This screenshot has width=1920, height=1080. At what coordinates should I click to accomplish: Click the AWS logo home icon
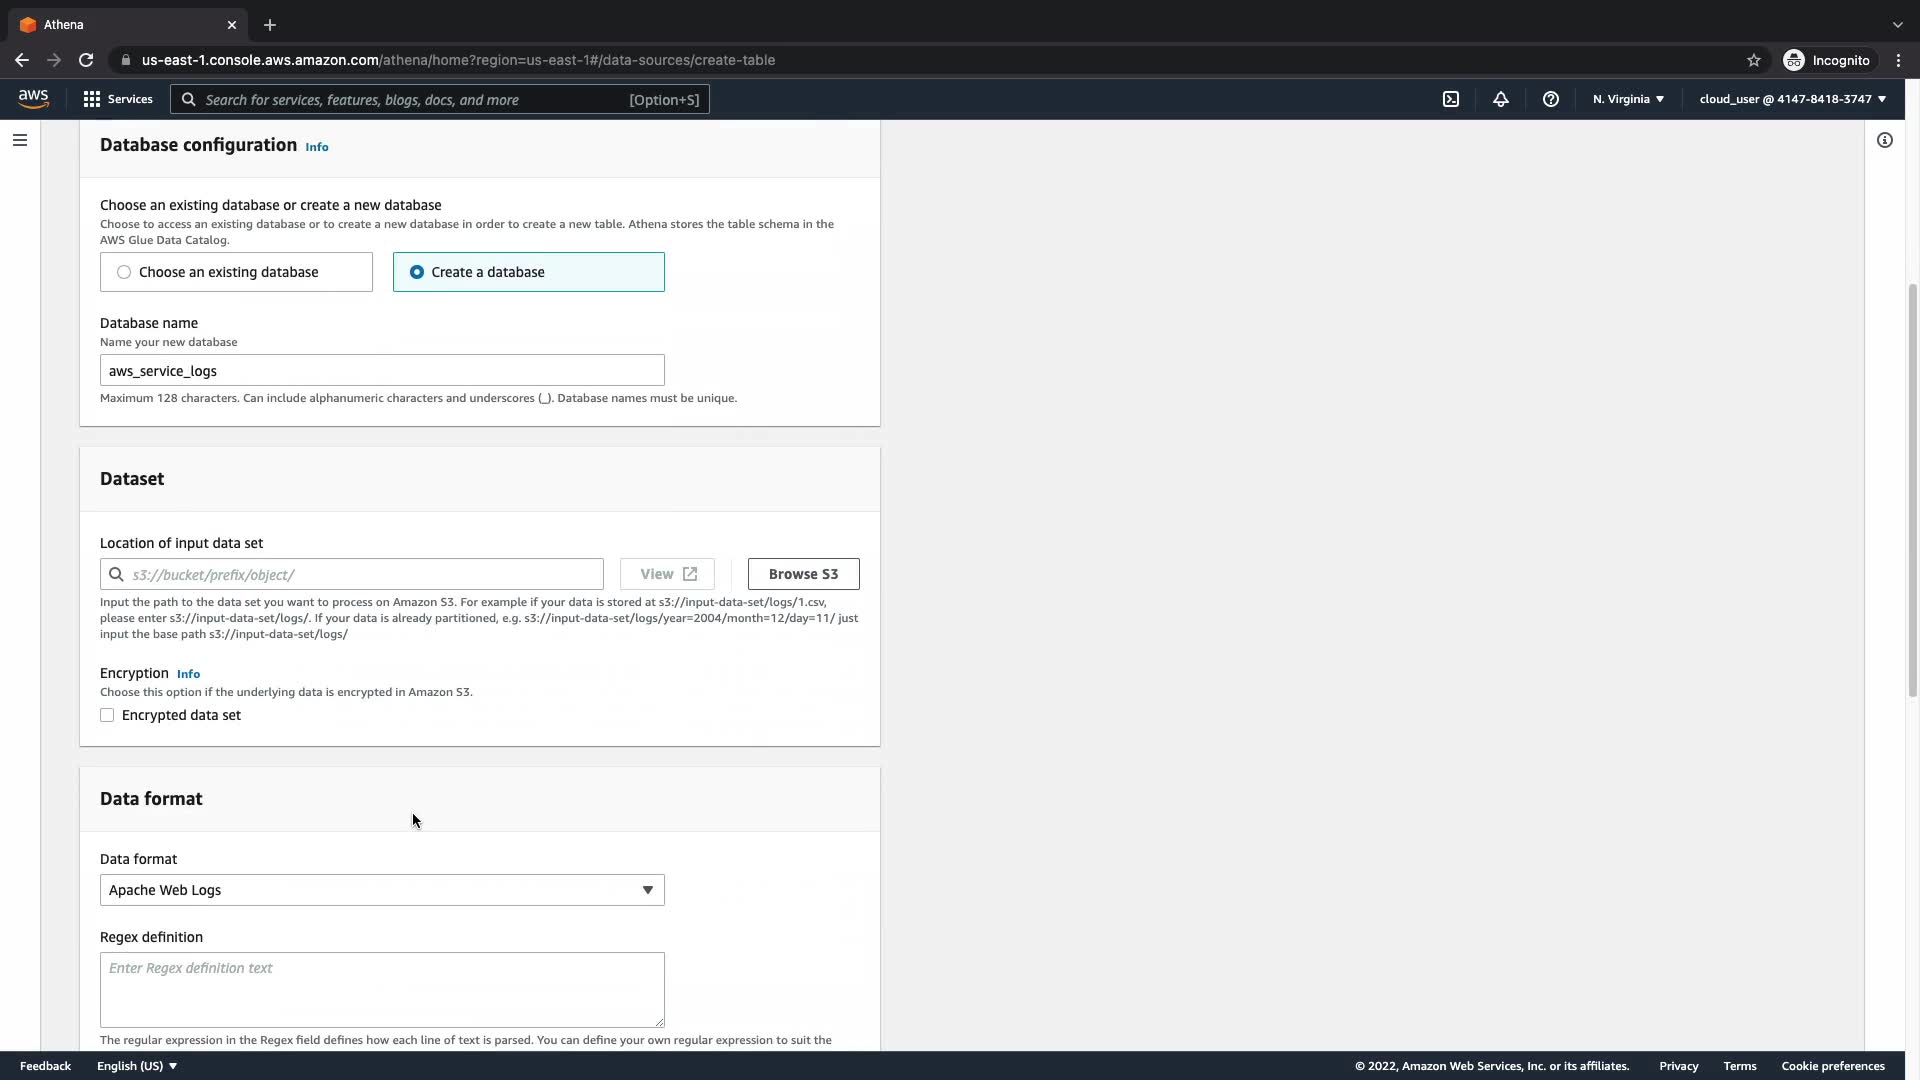tap(33, 98)
